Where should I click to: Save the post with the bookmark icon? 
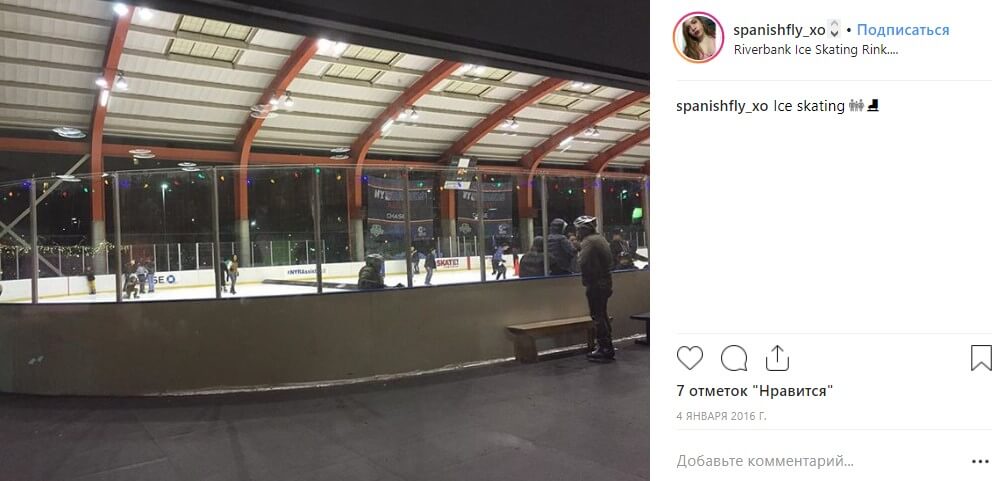coord(981,358)
